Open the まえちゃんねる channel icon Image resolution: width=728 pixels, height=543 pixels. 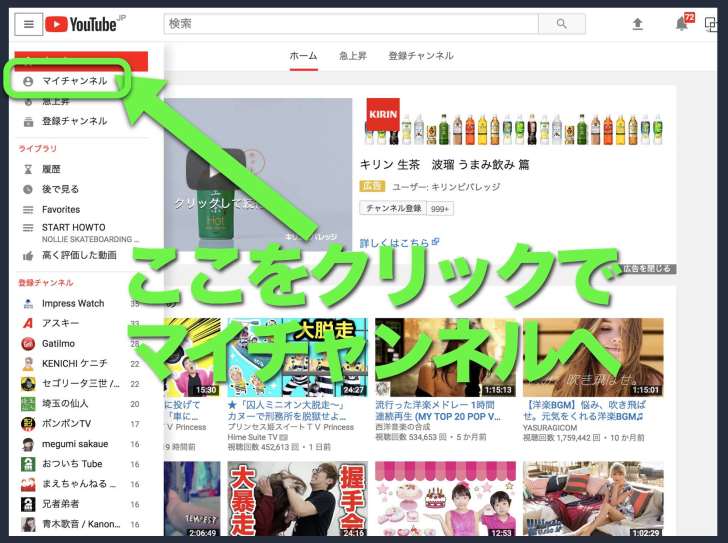[28, 484]
